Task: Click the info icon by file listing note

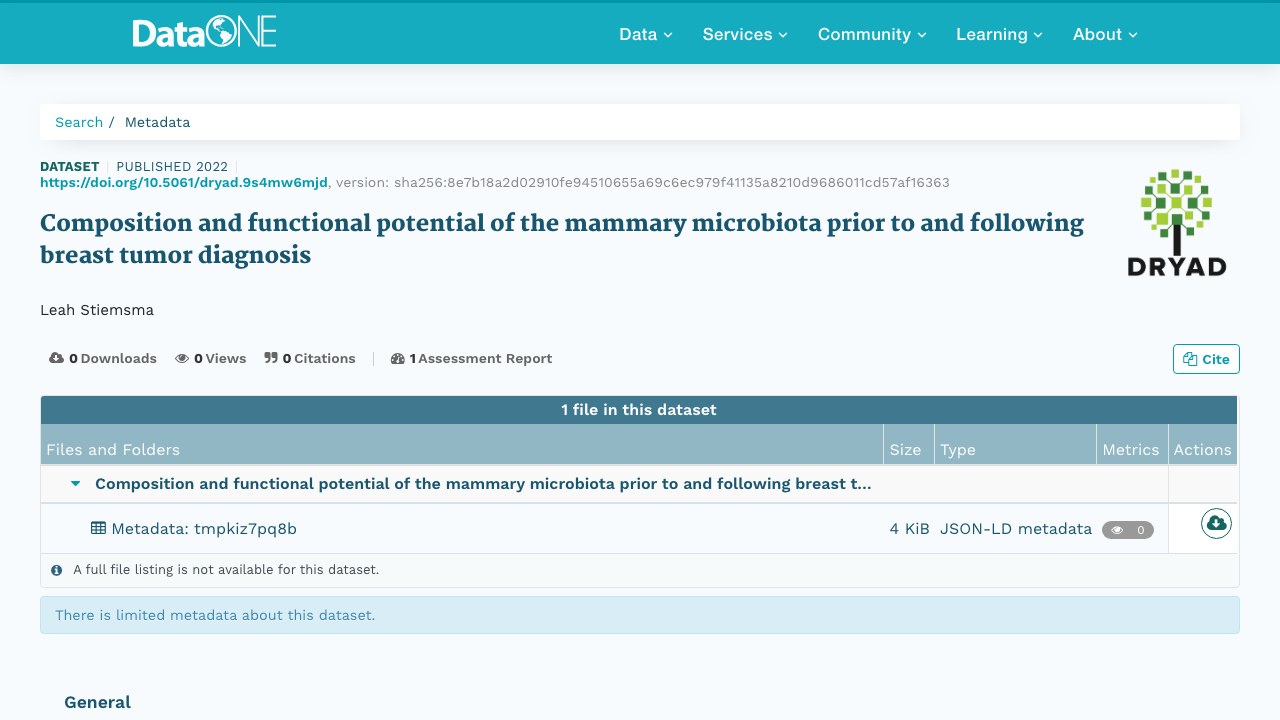Action: click(57, 570)
